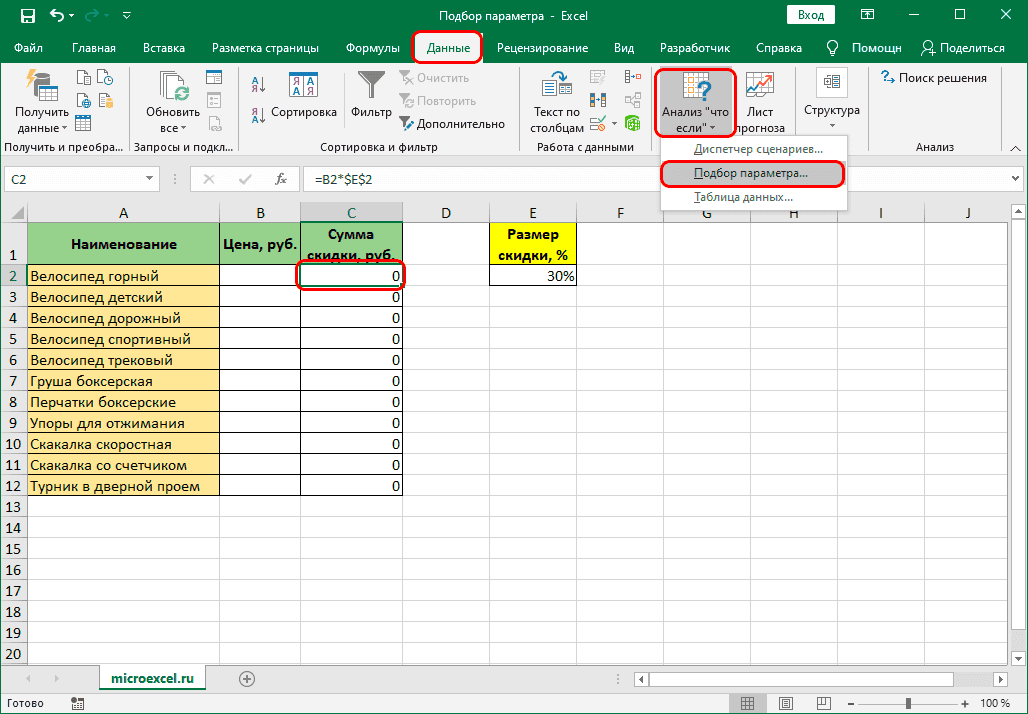Open the Formulas (Формулы) ribbon tab
The width and height of the screenshot is (1028, 714).
[373, 48]
